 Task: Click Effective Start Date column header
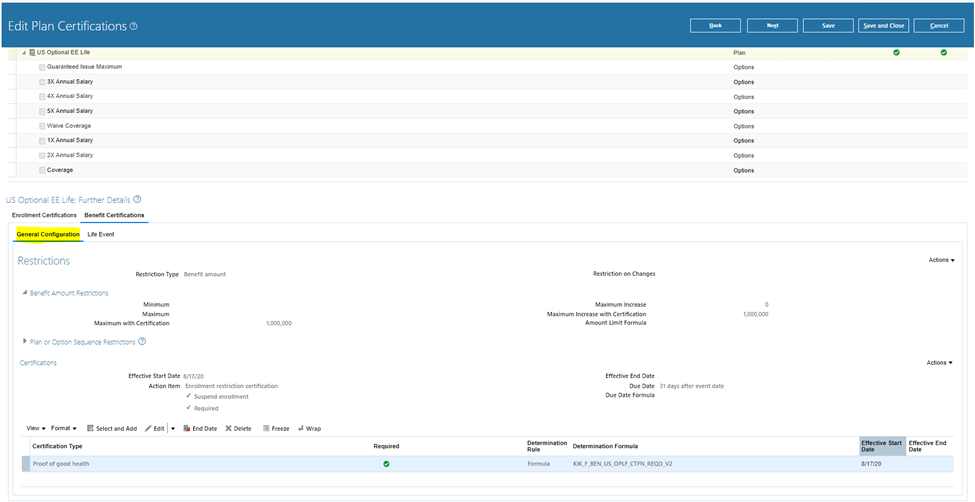coord(882,446)
